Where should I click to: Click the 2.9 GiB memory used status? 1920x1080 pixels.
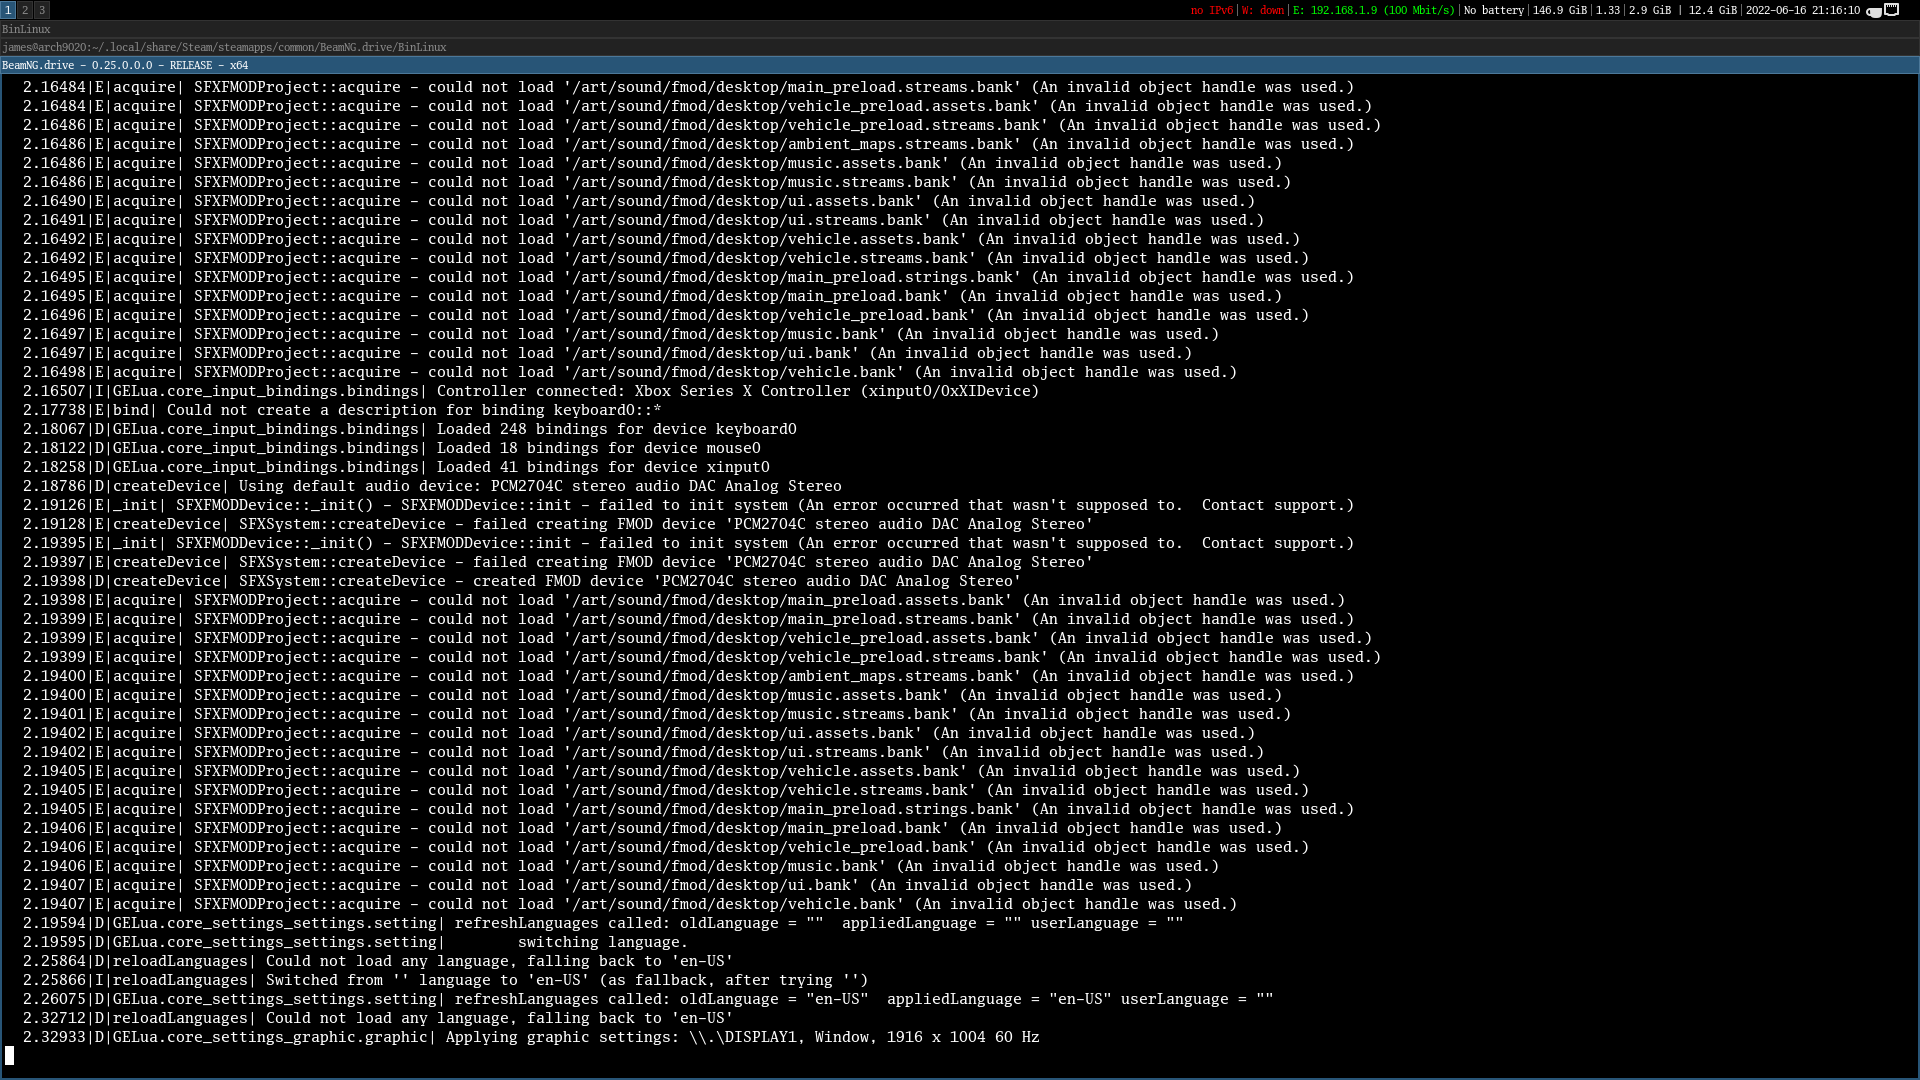coord(1649,10)
